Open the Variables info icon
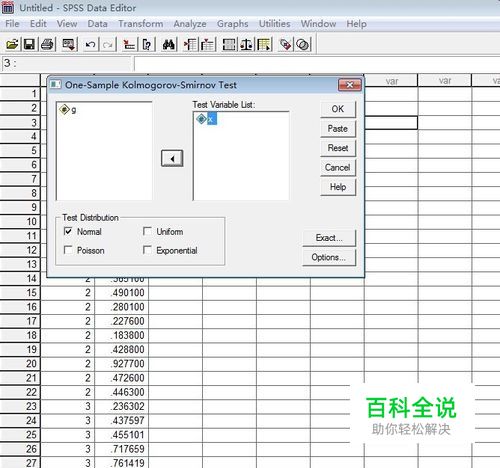Viewport: 500px width, 468px height. (x=147, y=44)
